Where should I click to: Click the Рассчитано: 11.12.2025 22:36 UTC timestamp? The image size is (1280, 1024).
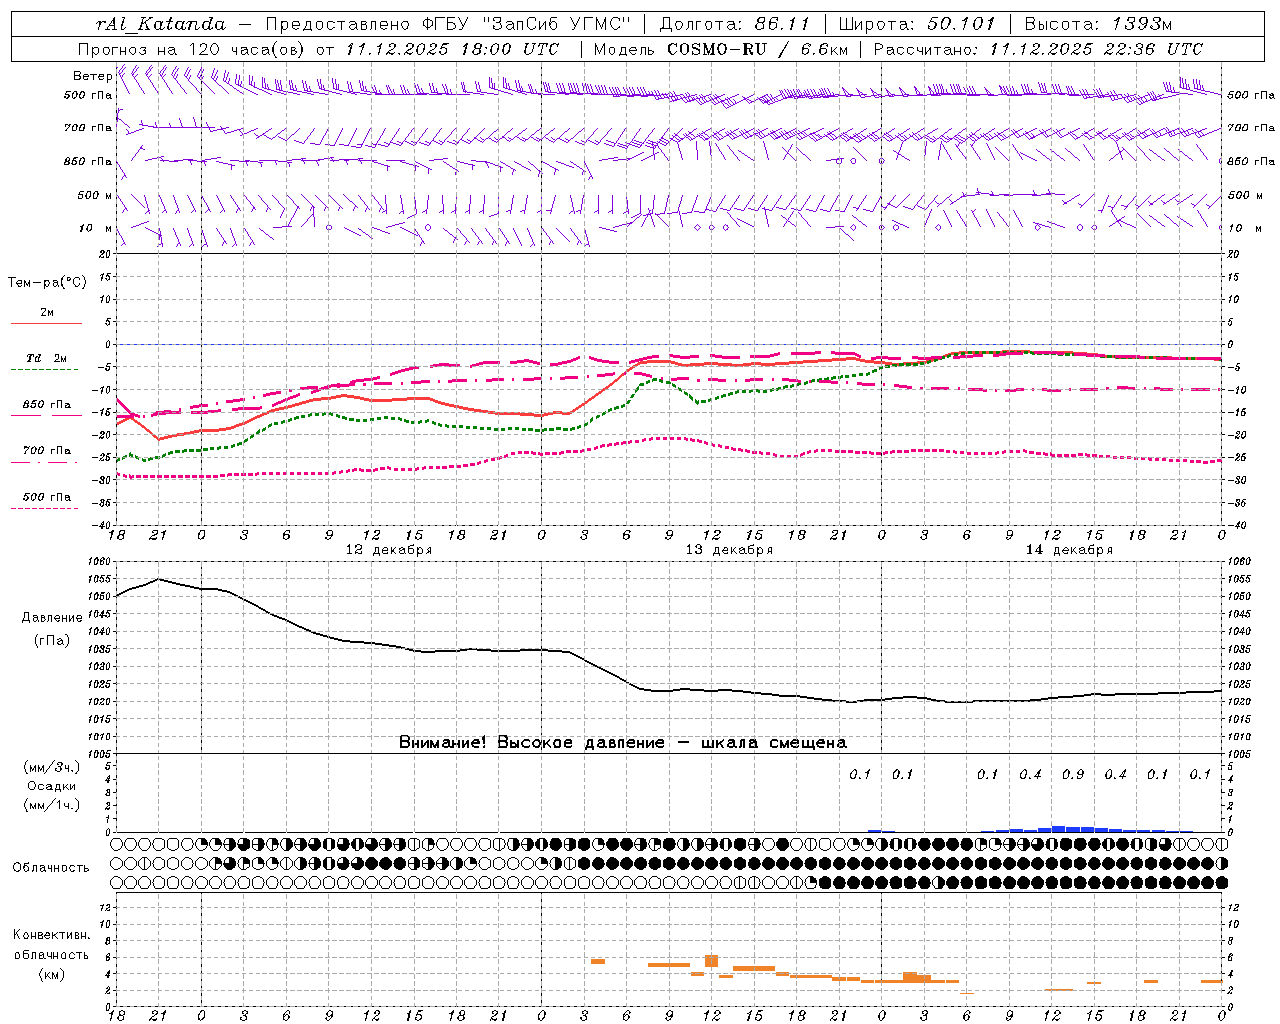[1038, 49]
